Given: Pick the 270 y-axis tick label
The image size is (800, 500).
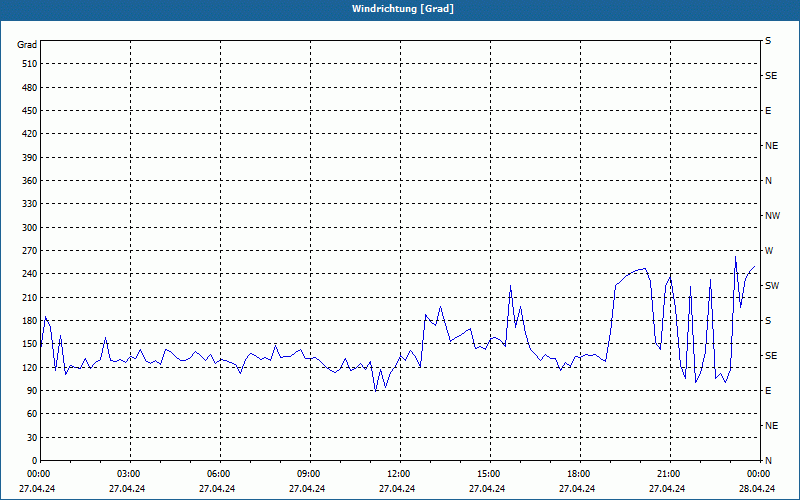Looking at the screenshot, I should [30, 251].
